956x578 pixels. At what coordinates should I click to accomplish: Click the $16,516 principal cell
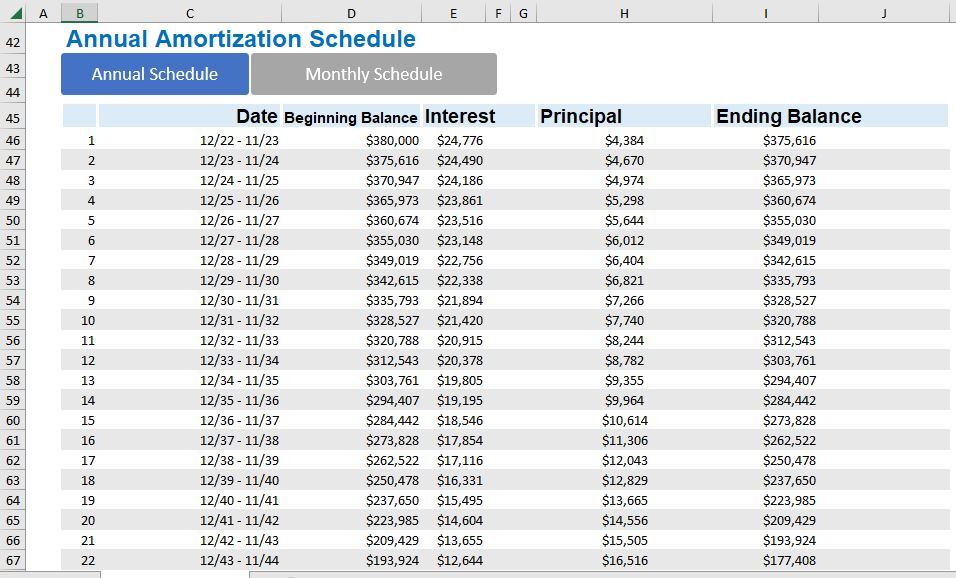pyautogui.click(x=624, y=561)
